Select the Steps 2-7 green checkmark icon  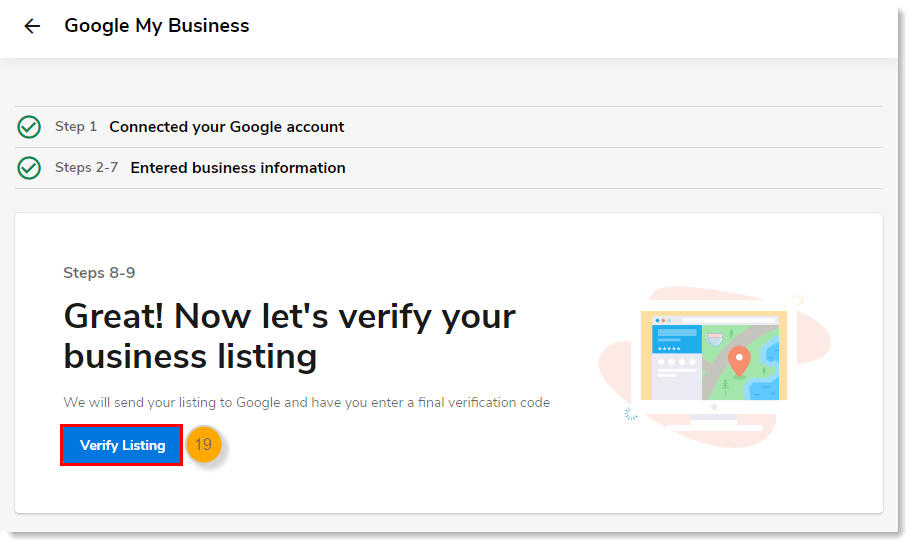click(29, 168)
